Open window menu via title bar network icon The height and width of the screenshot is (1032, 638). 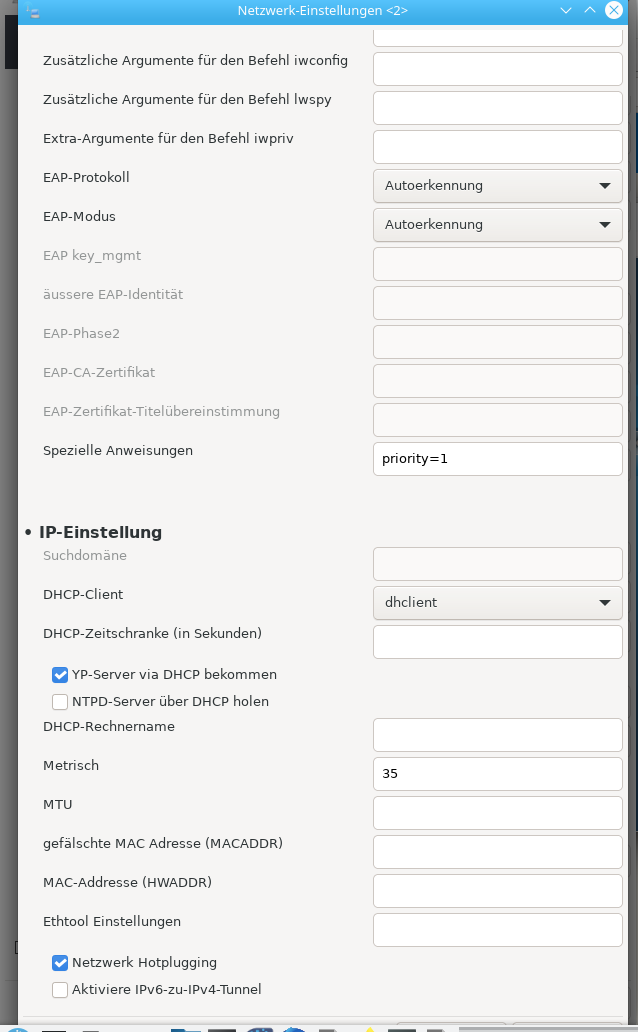(x=33, y=11)
